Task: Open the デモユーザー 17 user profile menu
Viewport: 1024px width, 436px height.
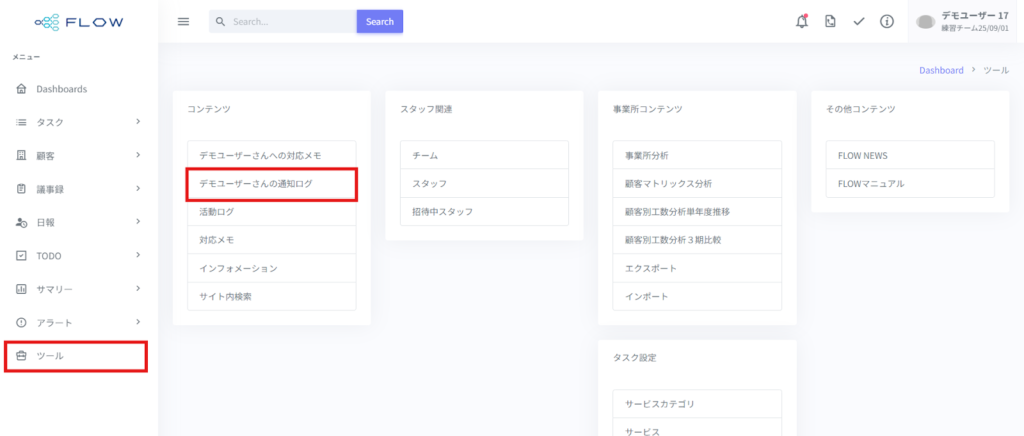Action: (964, 22)
